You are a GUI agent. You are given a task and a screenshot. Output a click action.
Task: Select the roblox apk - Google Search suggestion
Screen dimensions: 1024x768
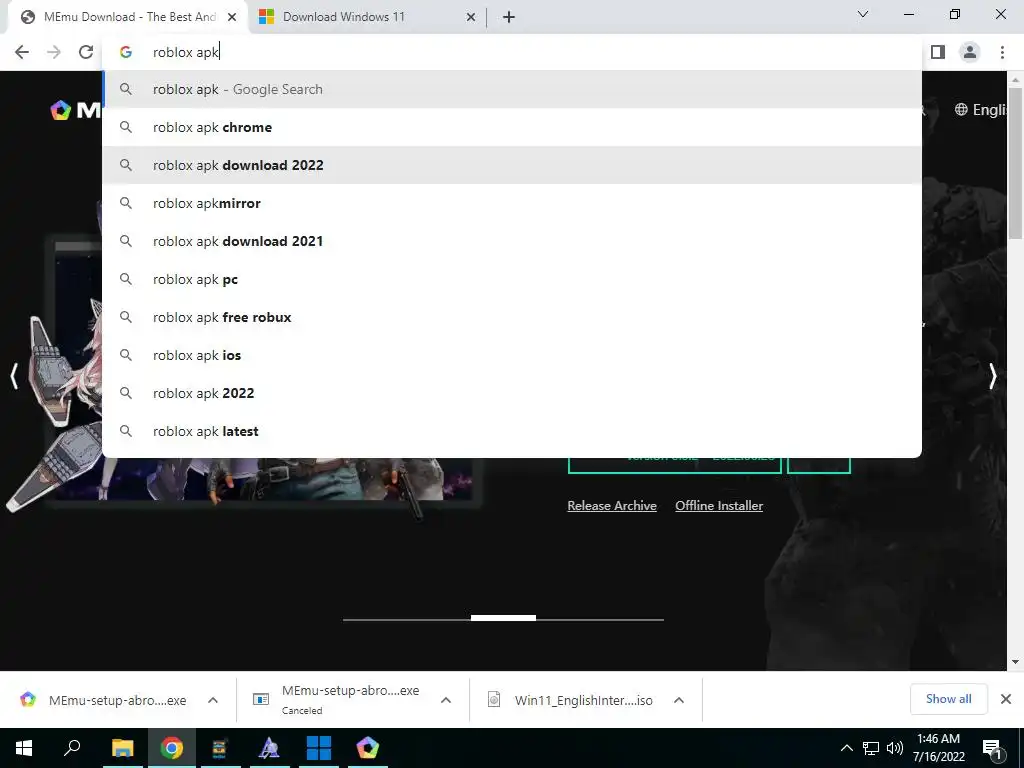coord(512,89)
